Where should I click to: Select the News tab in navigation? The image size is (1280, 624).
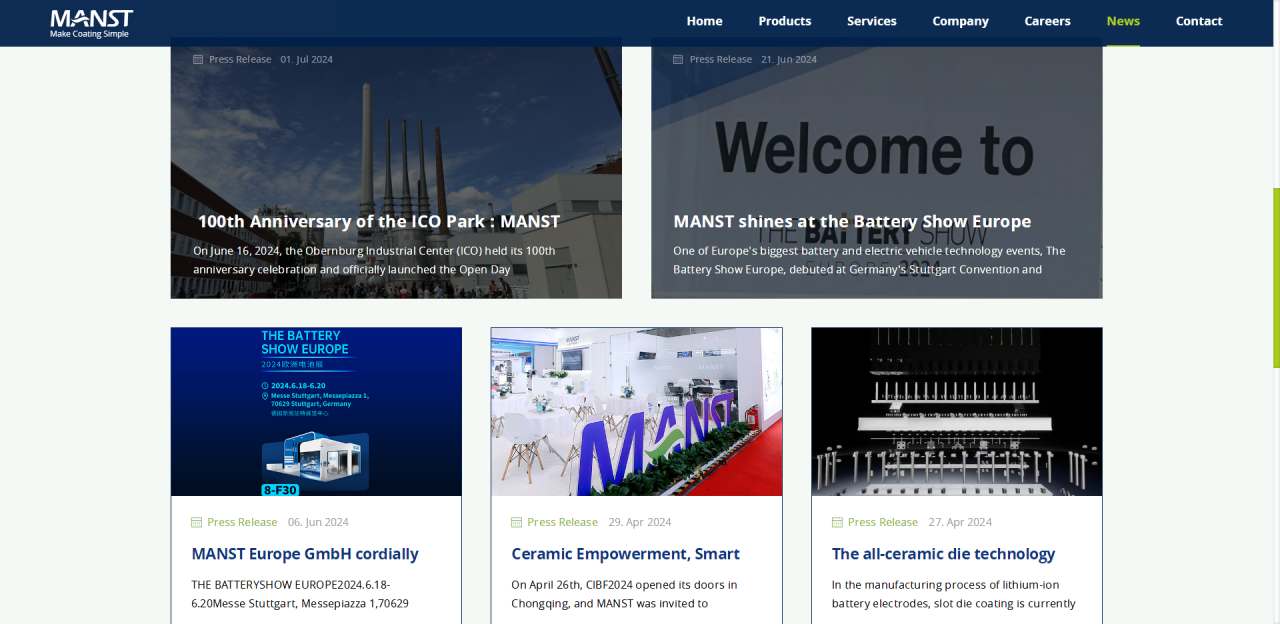coord(1123,21)
